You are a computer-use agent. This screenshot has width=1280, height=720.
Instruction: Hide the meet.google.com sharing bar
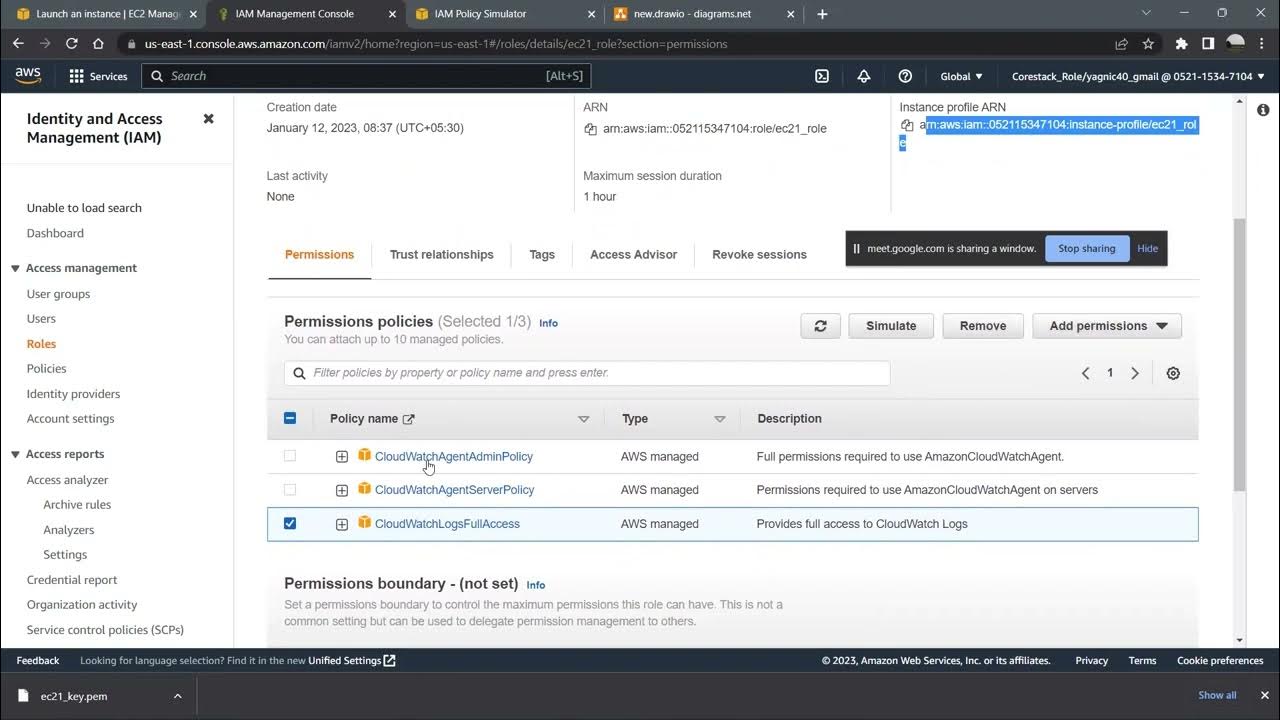point(1148,249)
